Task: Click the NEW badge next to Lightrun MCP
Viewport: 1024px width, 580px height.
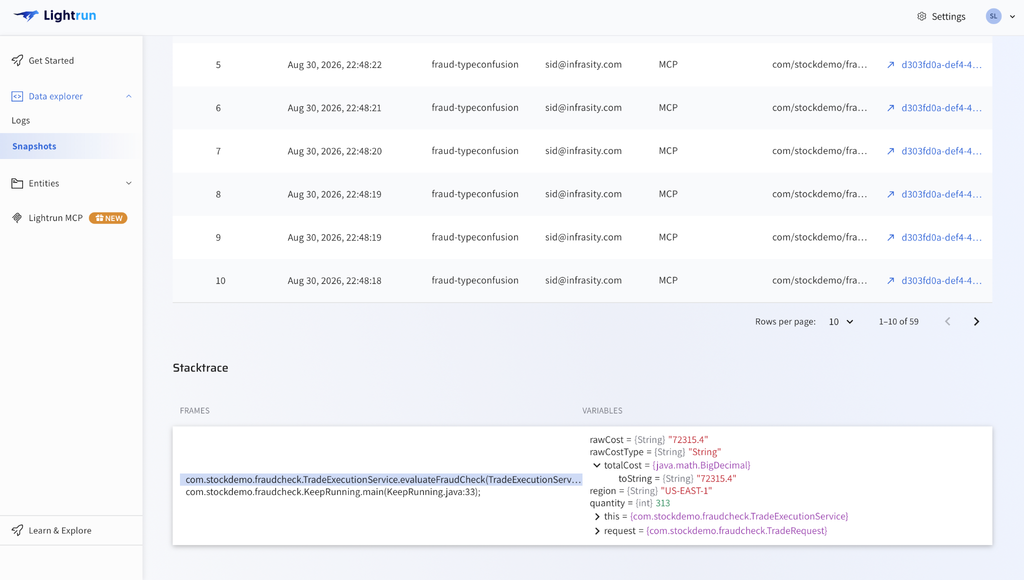Action: click(x=108, y=218)
